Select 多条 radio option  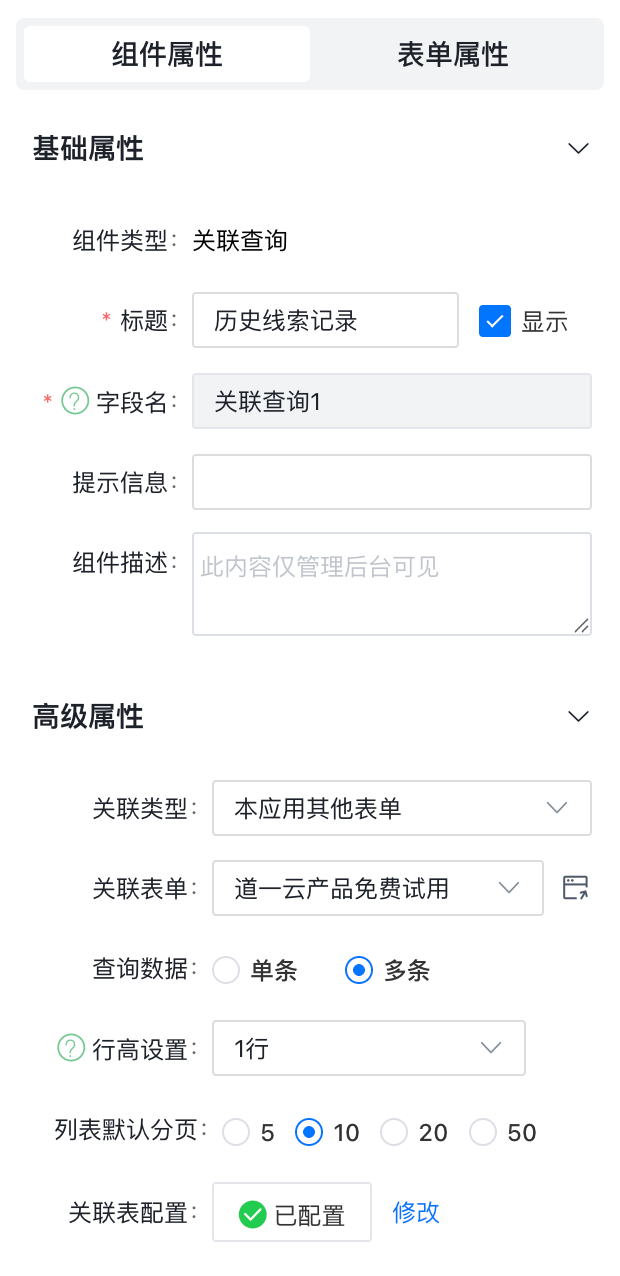[x=359, y=970]
